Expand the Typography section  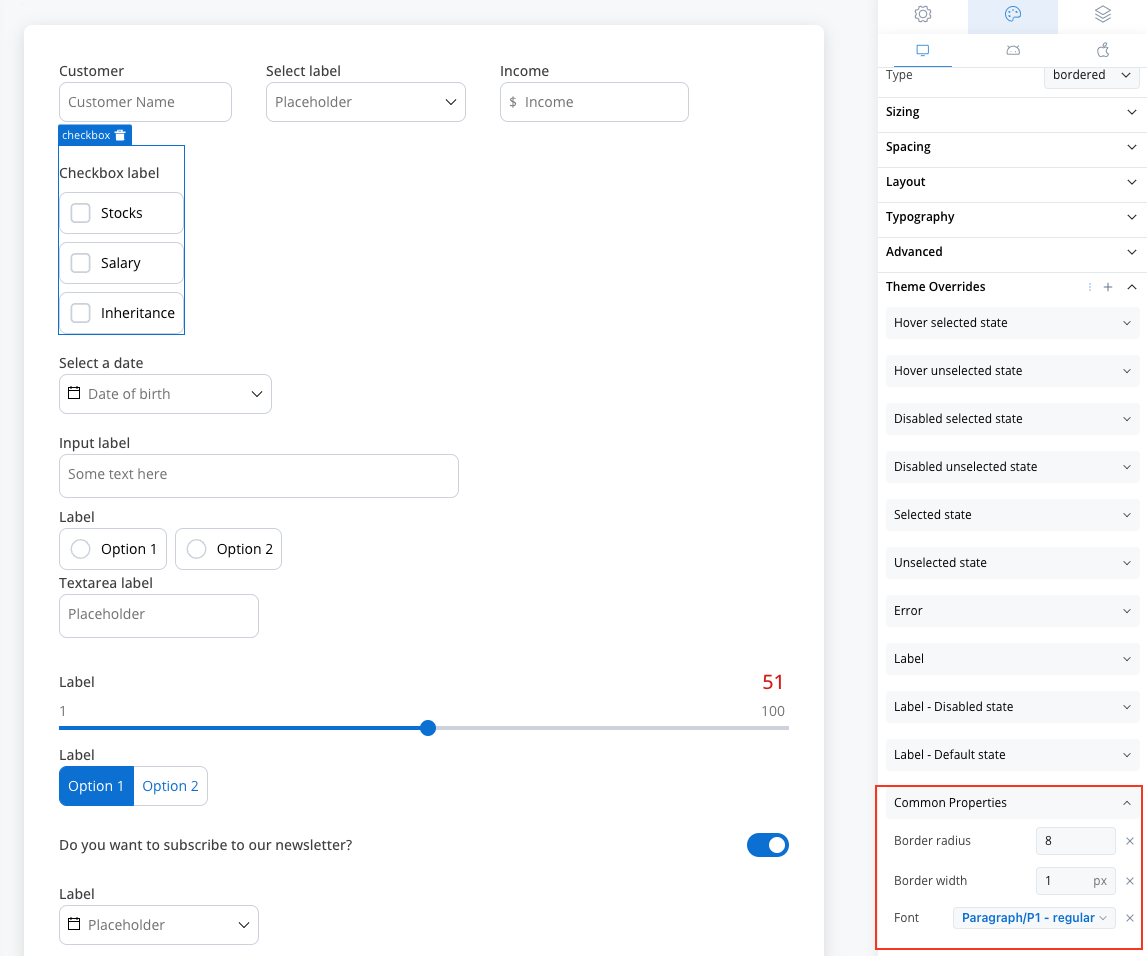click(1012, 217)
